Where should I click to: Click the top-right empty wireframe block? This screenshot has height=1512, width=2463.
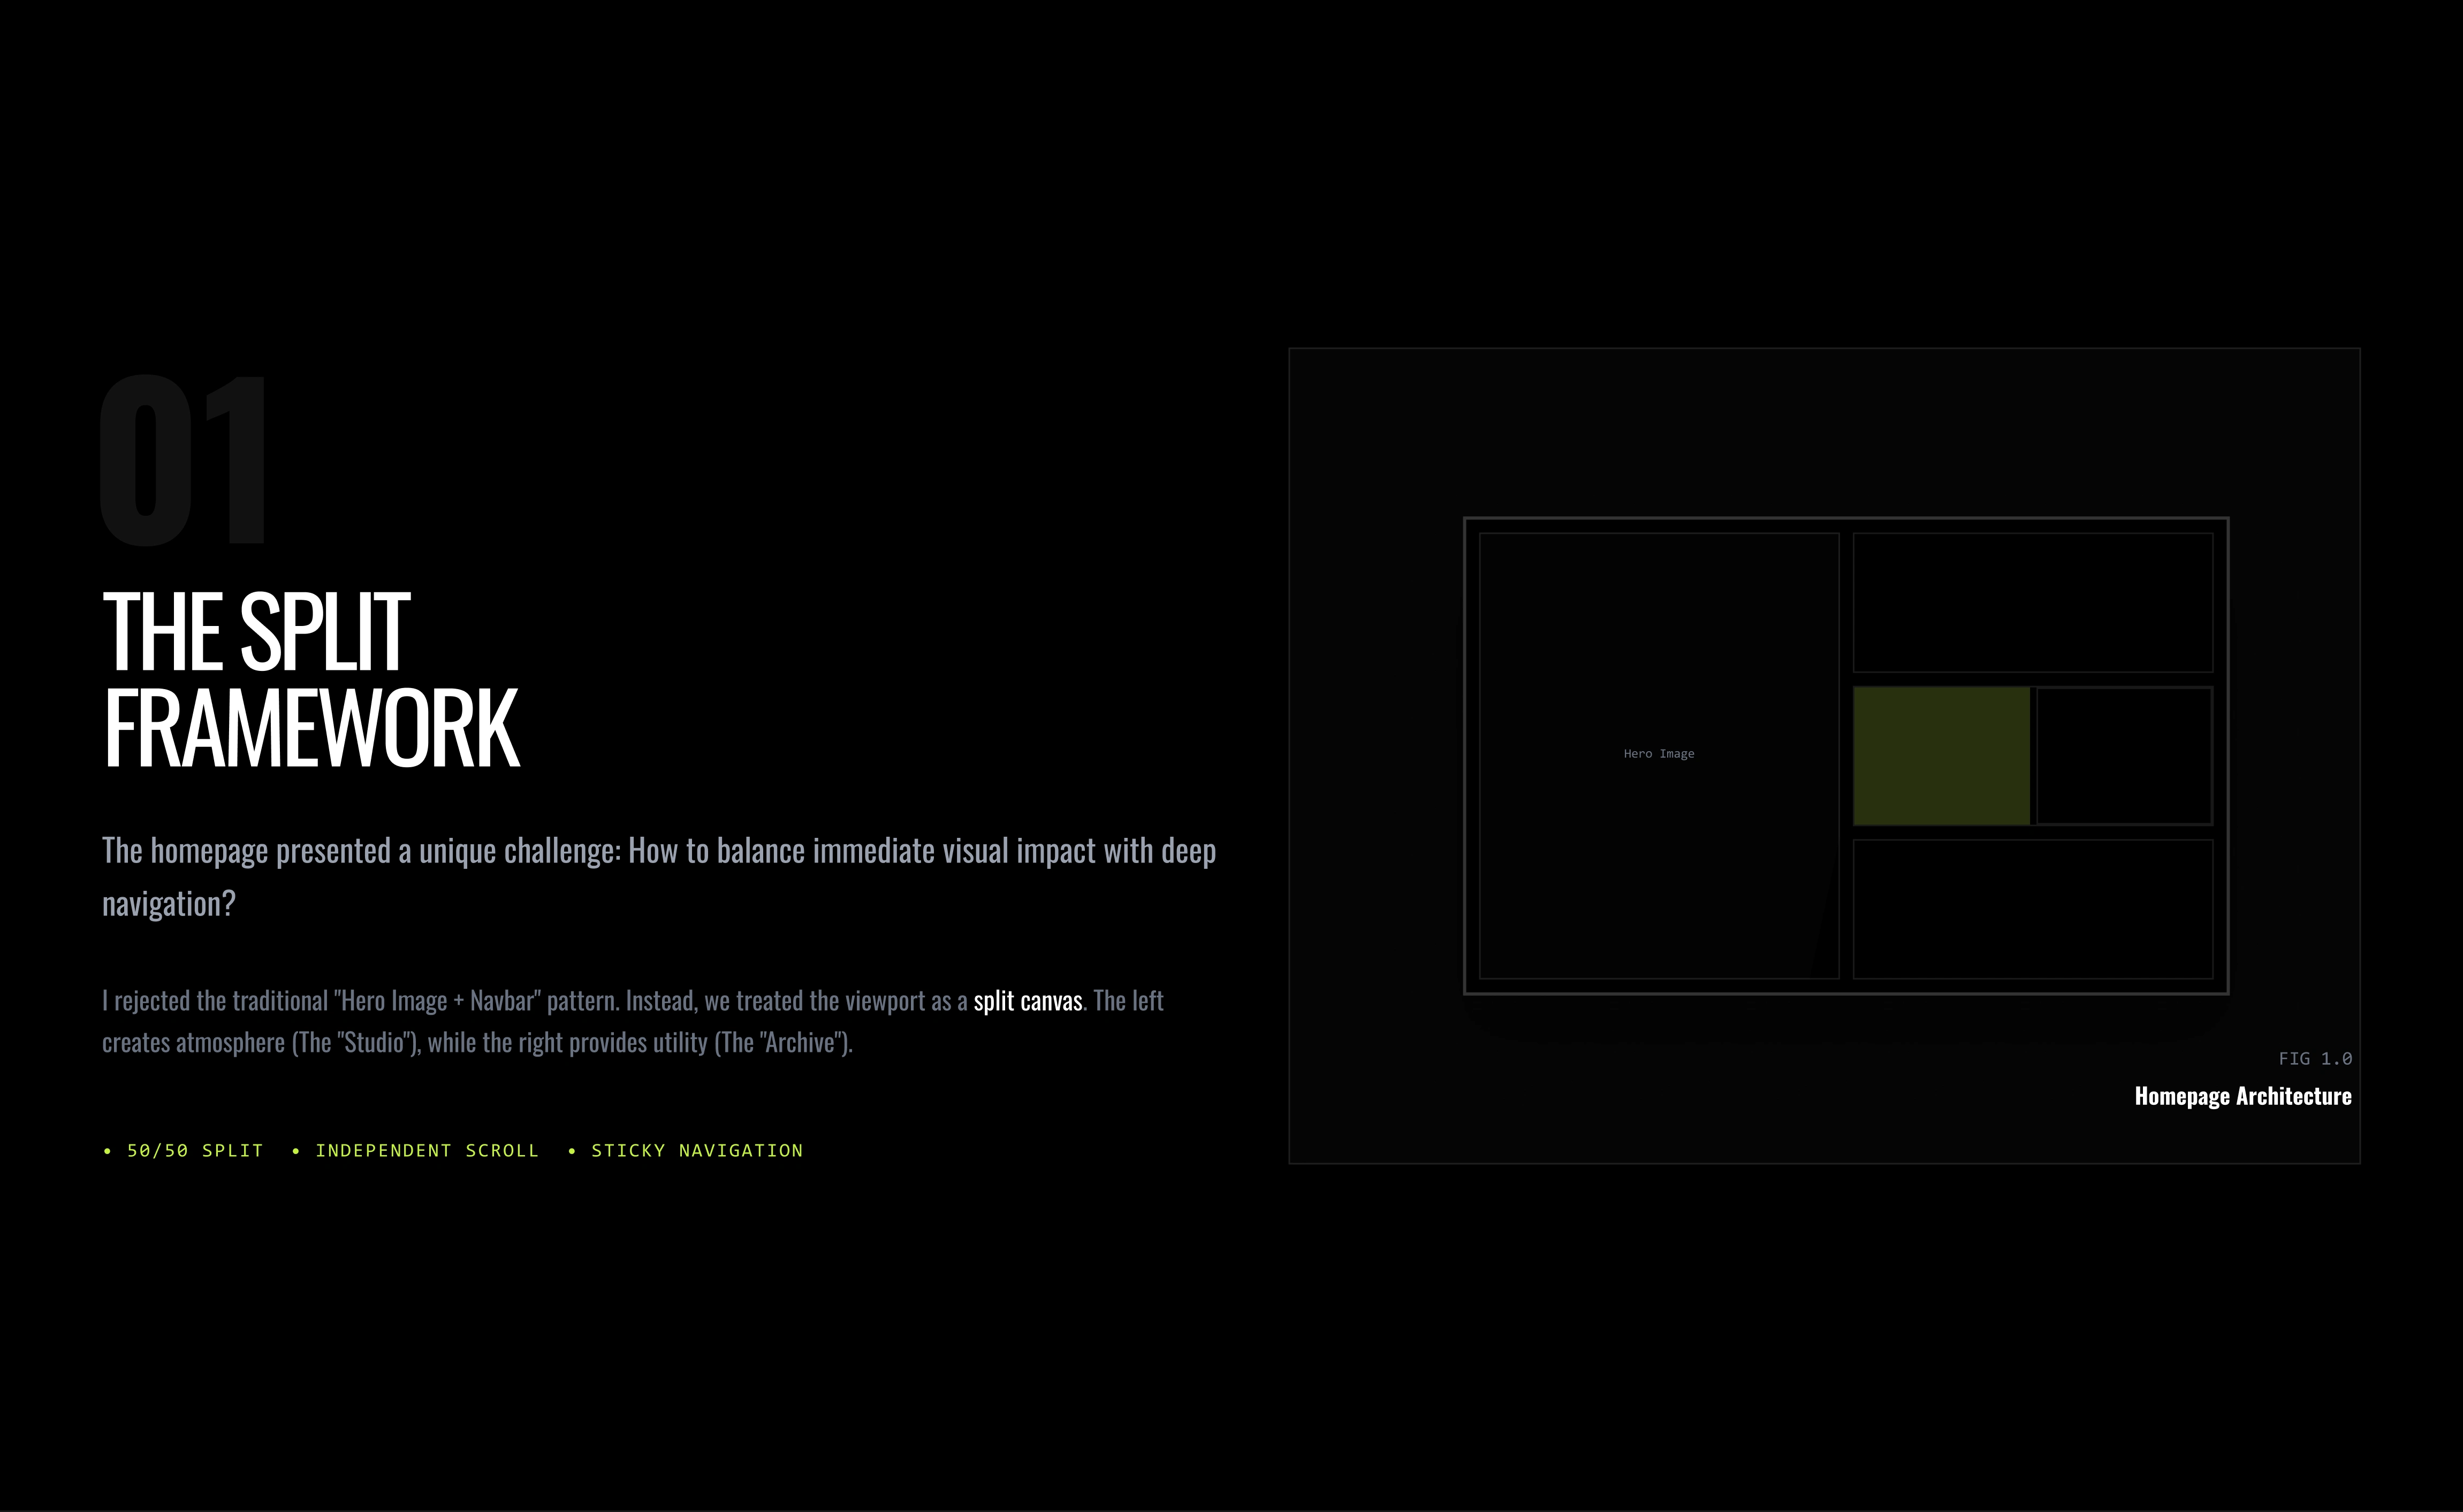click(2032, 602)
